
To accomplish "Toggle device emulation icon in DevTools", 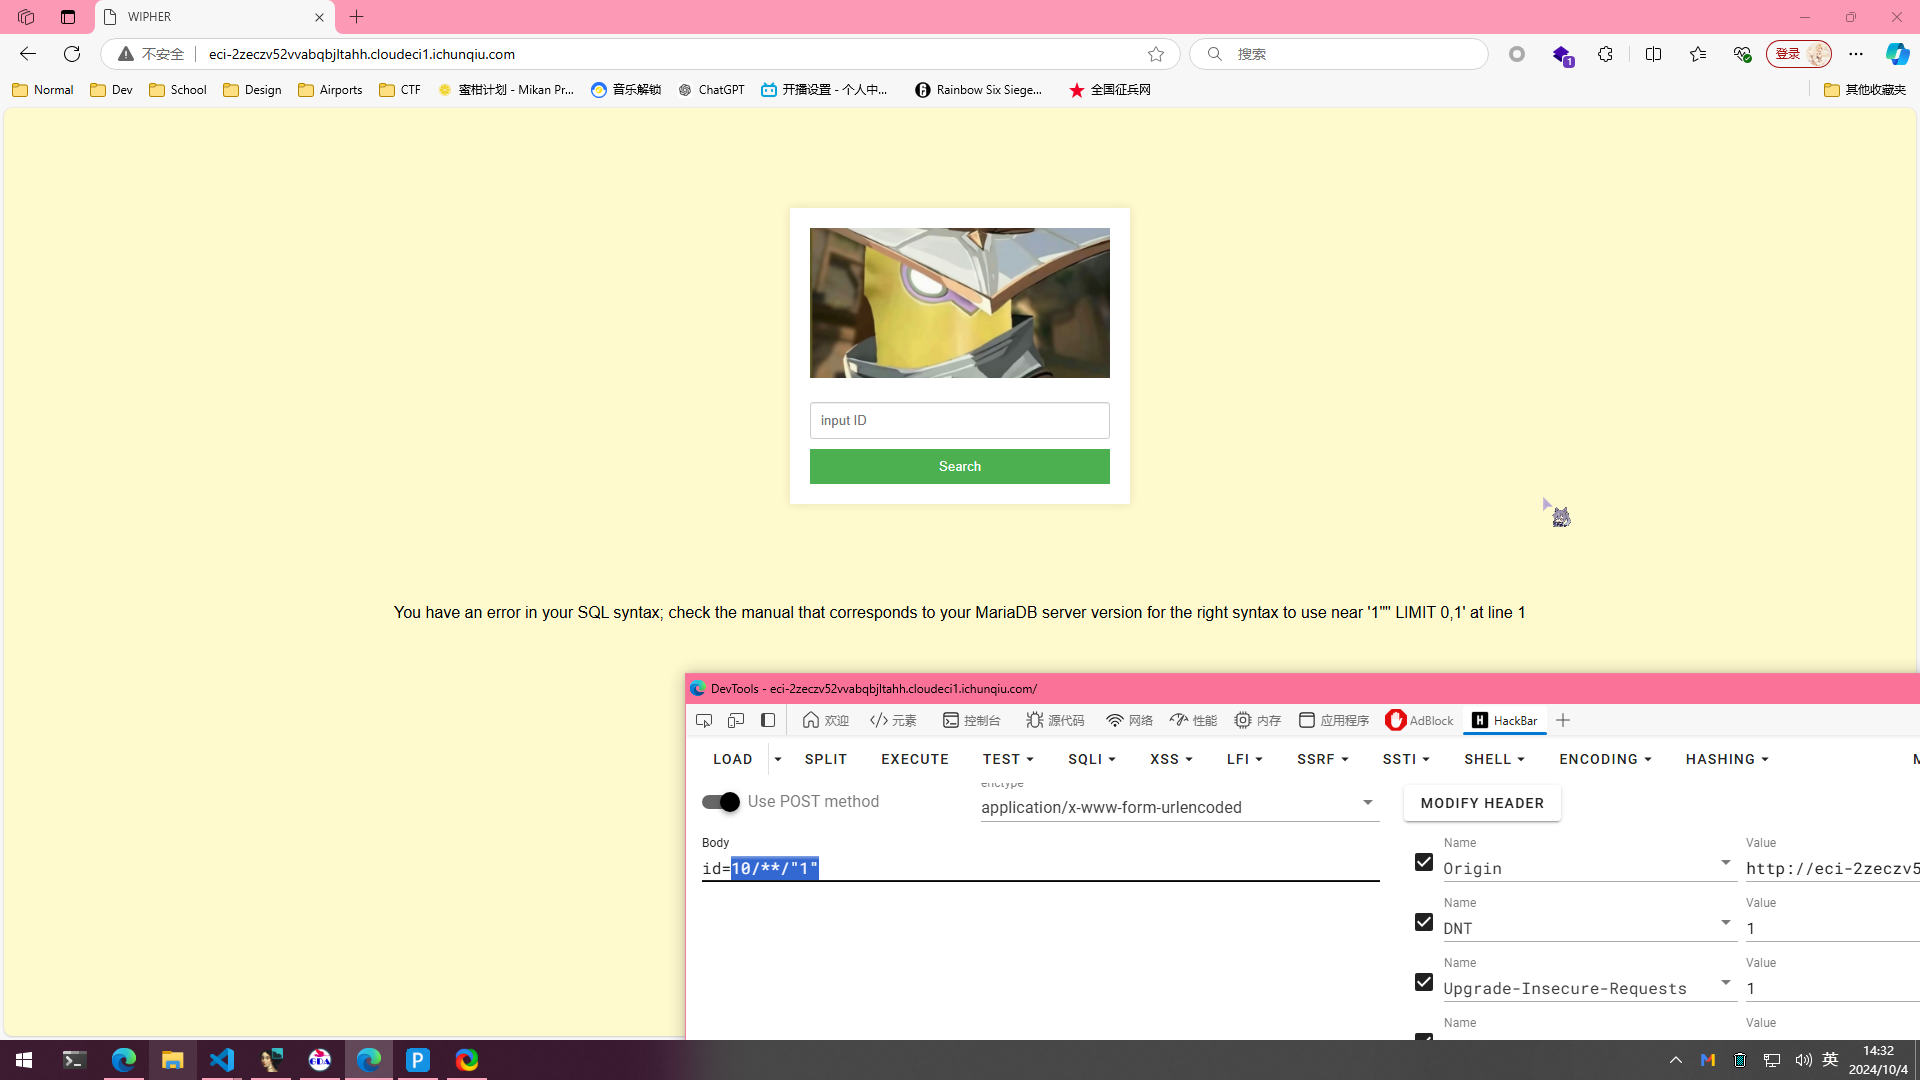I will point(736,720).
